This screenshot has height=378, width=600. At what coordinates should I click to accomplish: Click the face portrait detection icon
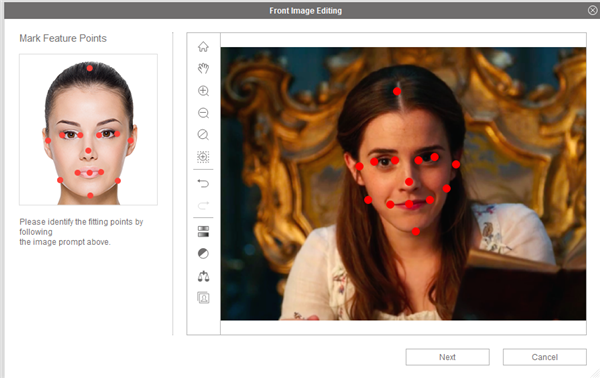click(x=203, y=298)
